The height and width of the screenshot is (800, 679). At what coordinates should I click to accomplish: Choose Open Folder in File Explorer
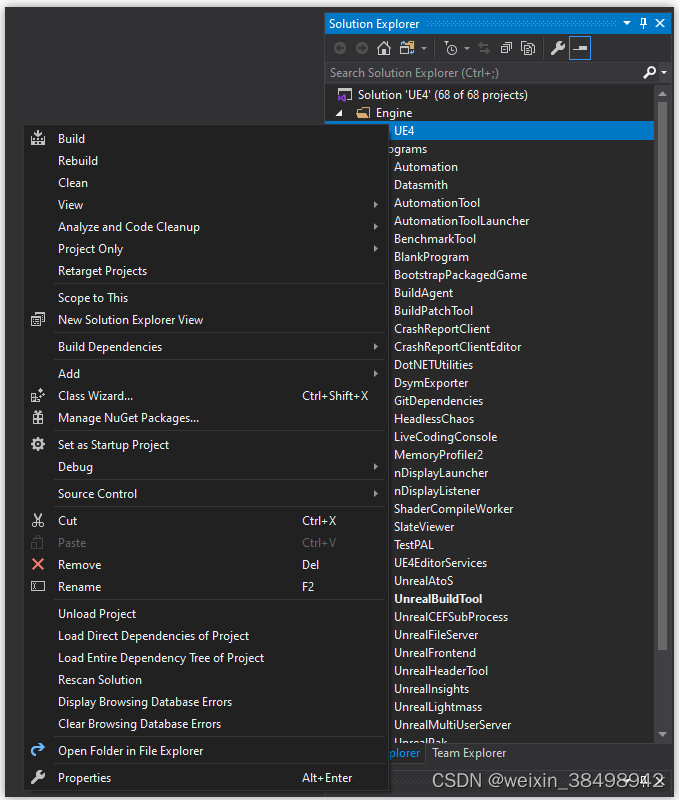(x=206, y=751)
